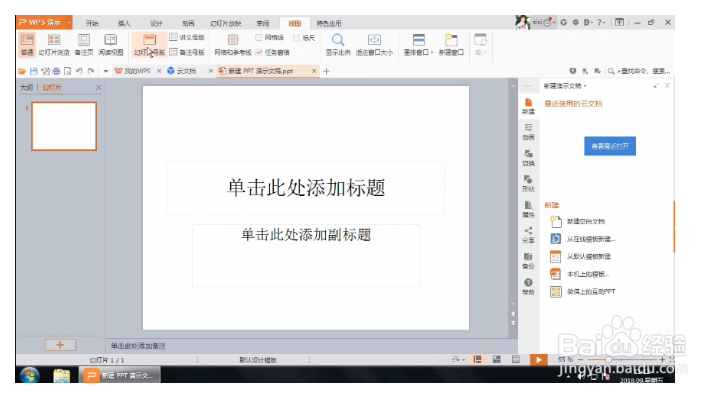The width and height of the screenshot is (728, 394).
Task: Open Notes Page (备注页) view
Action: point(84,45)
